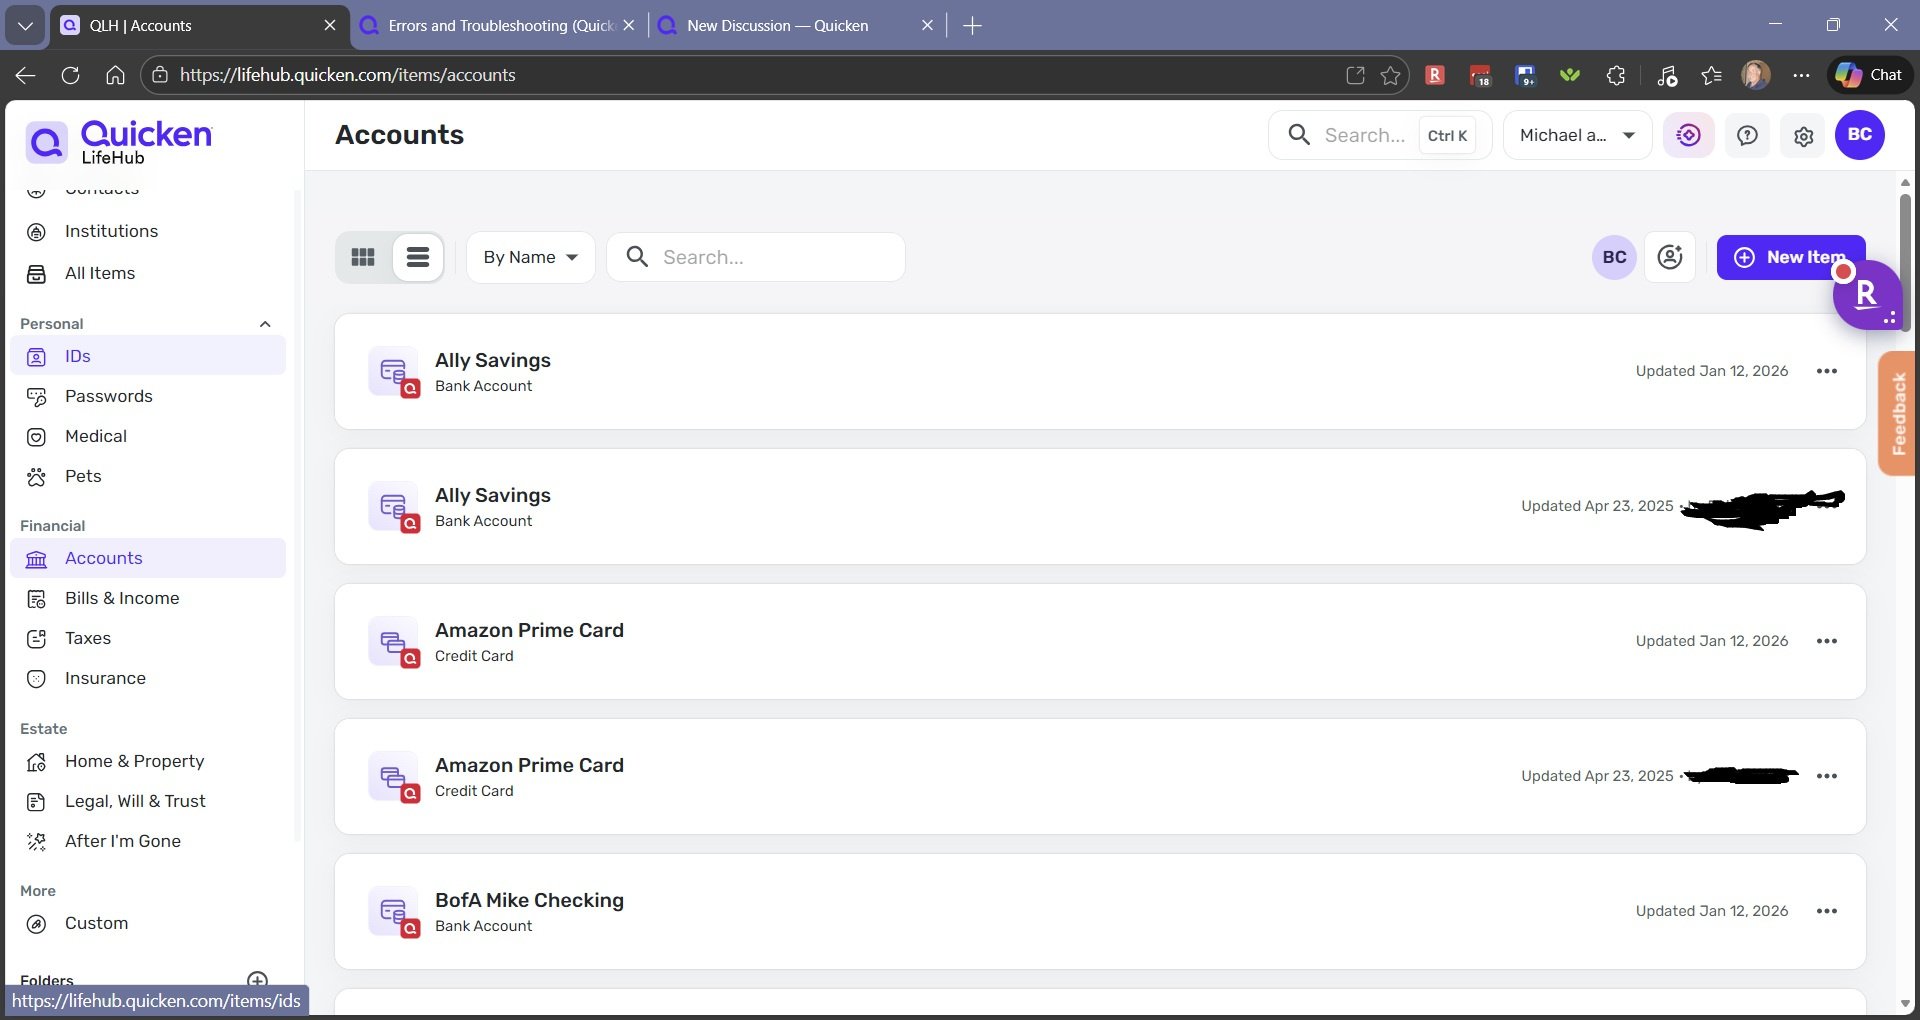
Task: Open options menu for BofA Mike Checking
Action: coord(1827,911)
